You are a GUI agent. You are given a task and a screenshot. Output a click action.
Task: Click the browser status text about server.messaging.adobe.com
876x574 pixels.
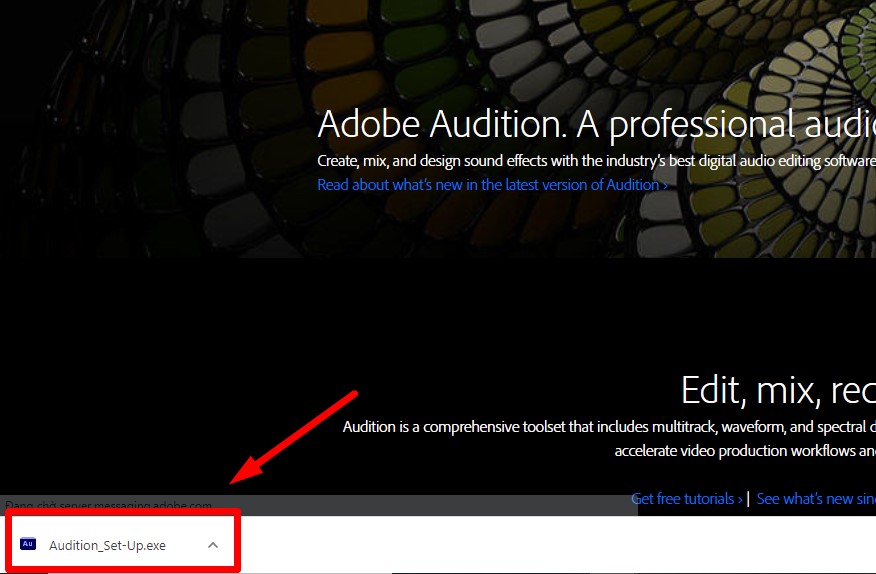coord(108,506)
